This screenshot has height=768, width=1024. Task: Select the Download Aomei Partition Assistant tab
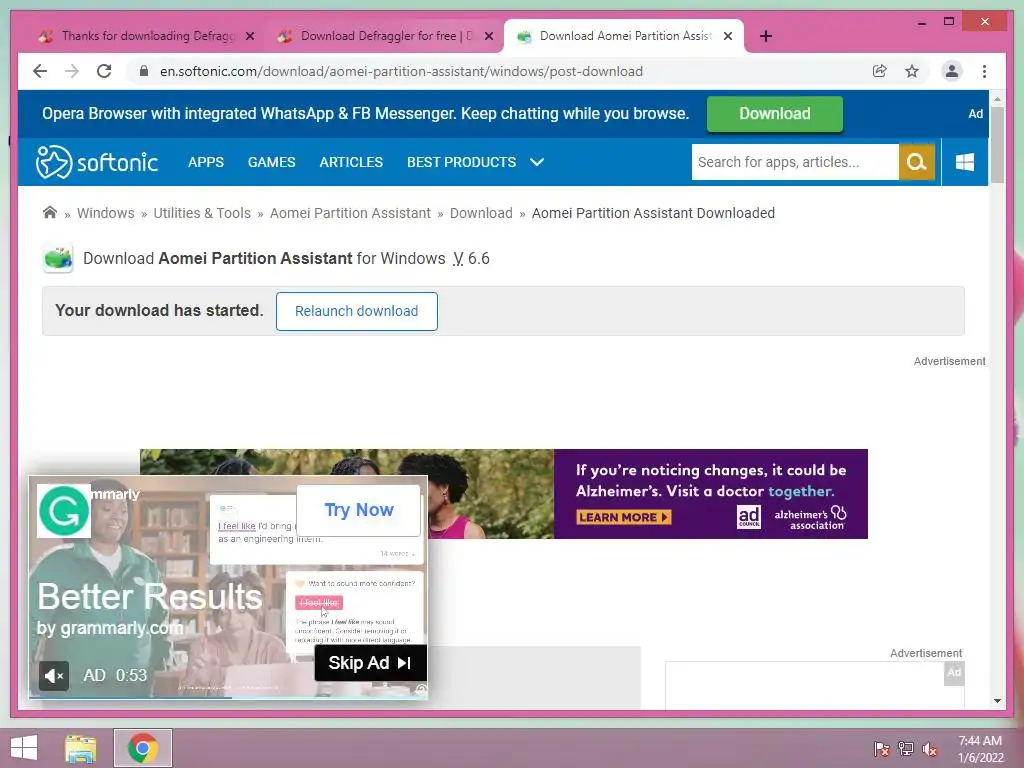click(x=624, y=36)
